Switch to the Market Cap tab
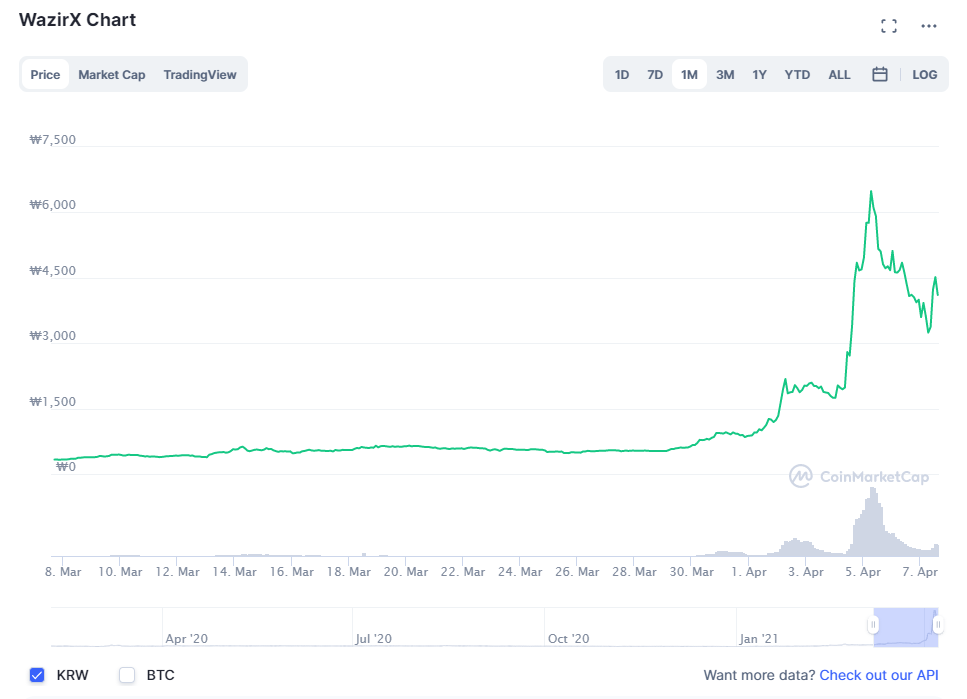 point(112,75)
